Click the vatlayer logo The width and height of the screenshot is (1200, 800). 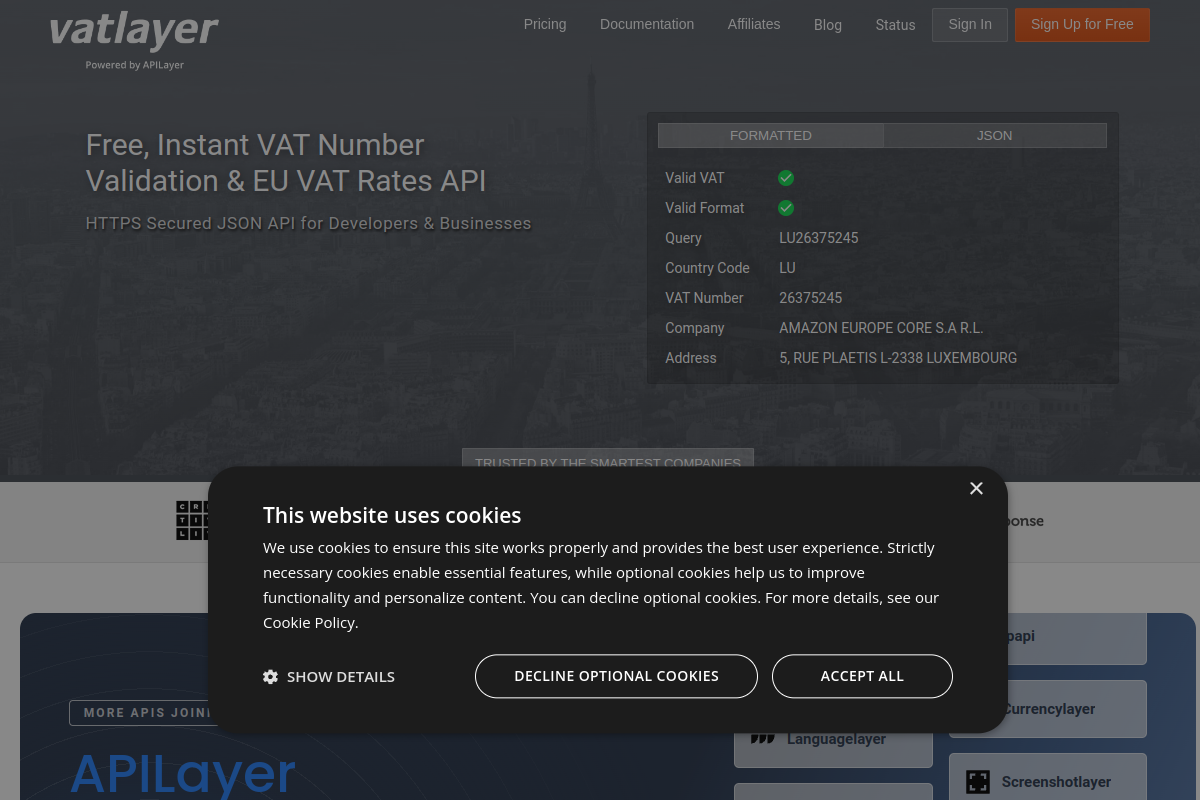click(x=134, y=31)
